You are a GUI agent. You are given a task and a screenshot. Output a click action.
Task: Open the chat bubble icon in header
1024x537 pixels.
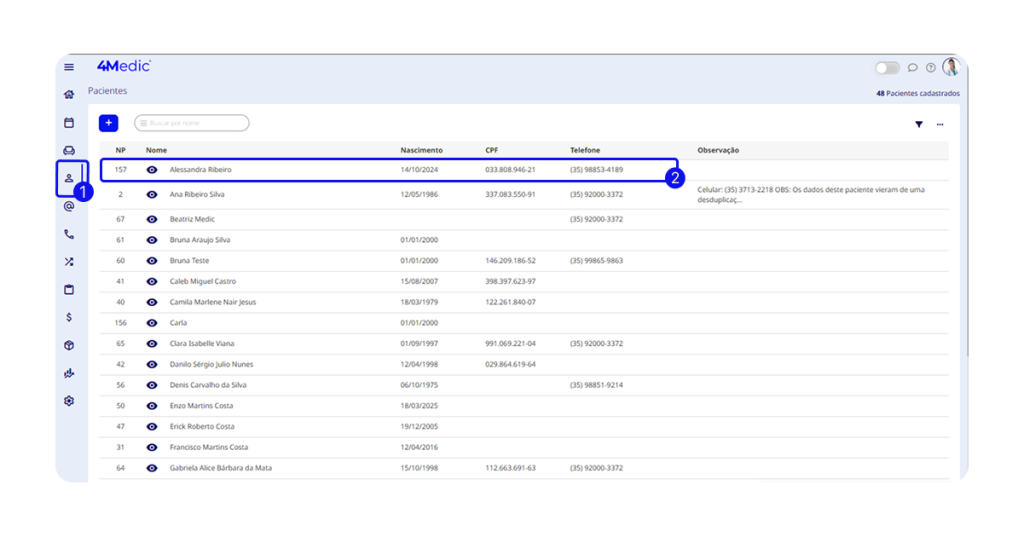click(x=912, y=68)
